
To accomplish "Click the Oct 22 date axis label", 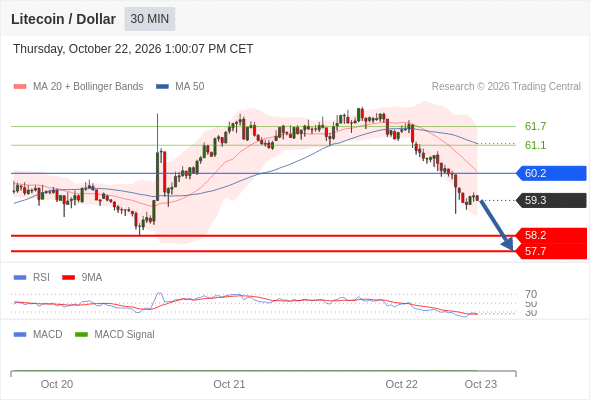I will [401, 384].
